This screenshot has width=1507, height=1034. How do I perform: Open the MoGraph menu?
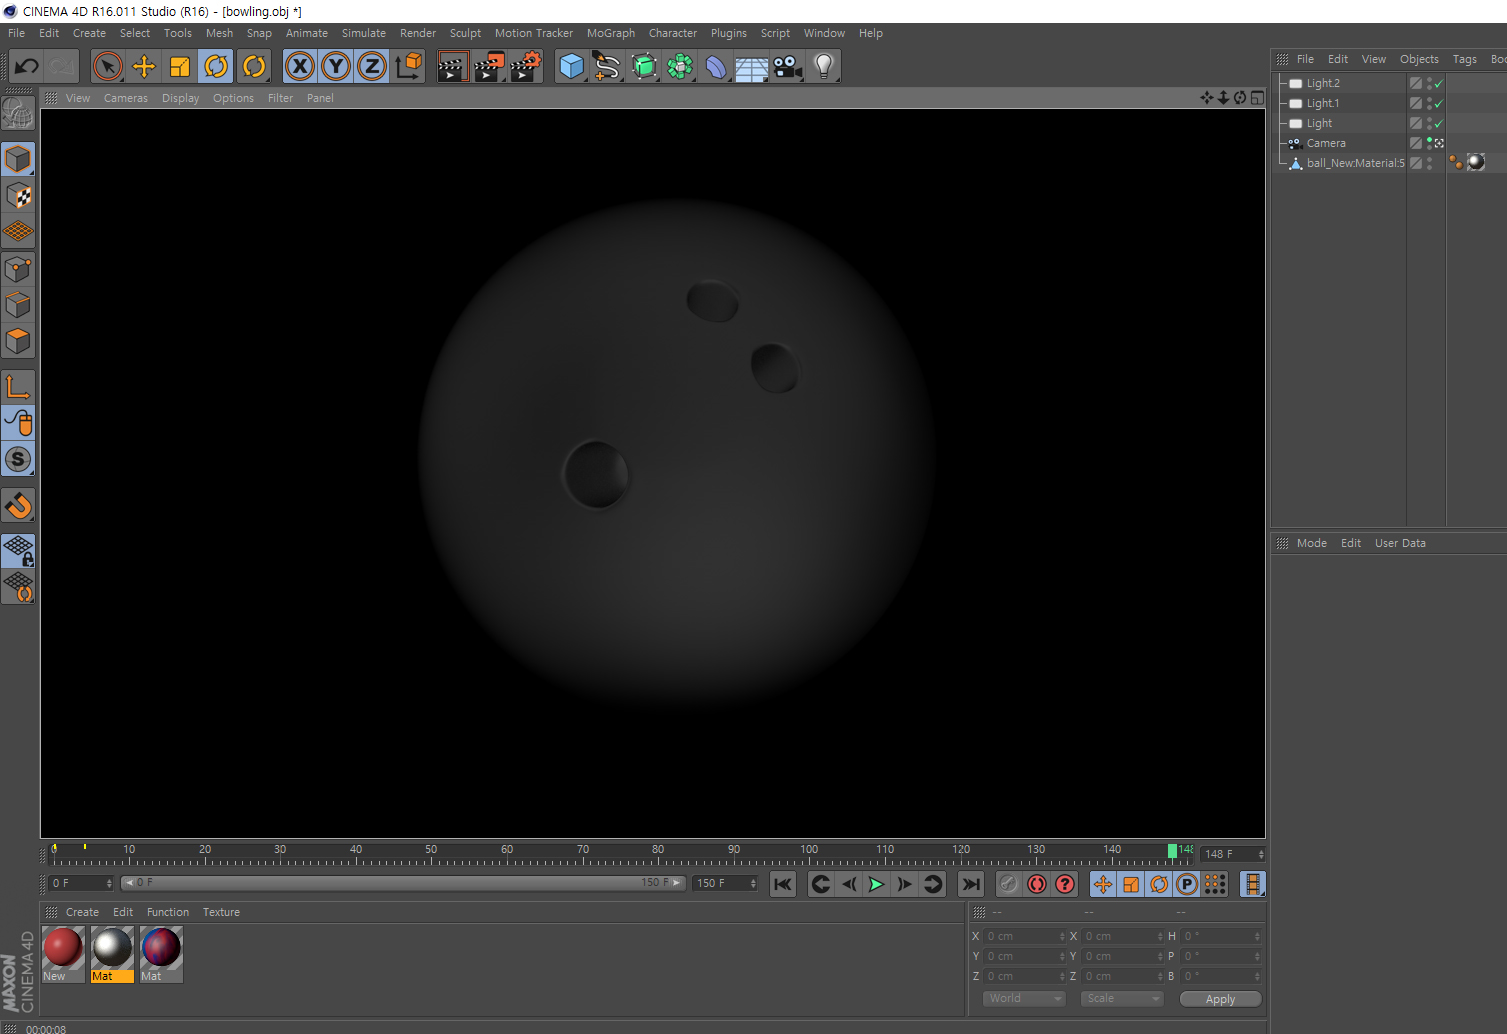(610, 33)
